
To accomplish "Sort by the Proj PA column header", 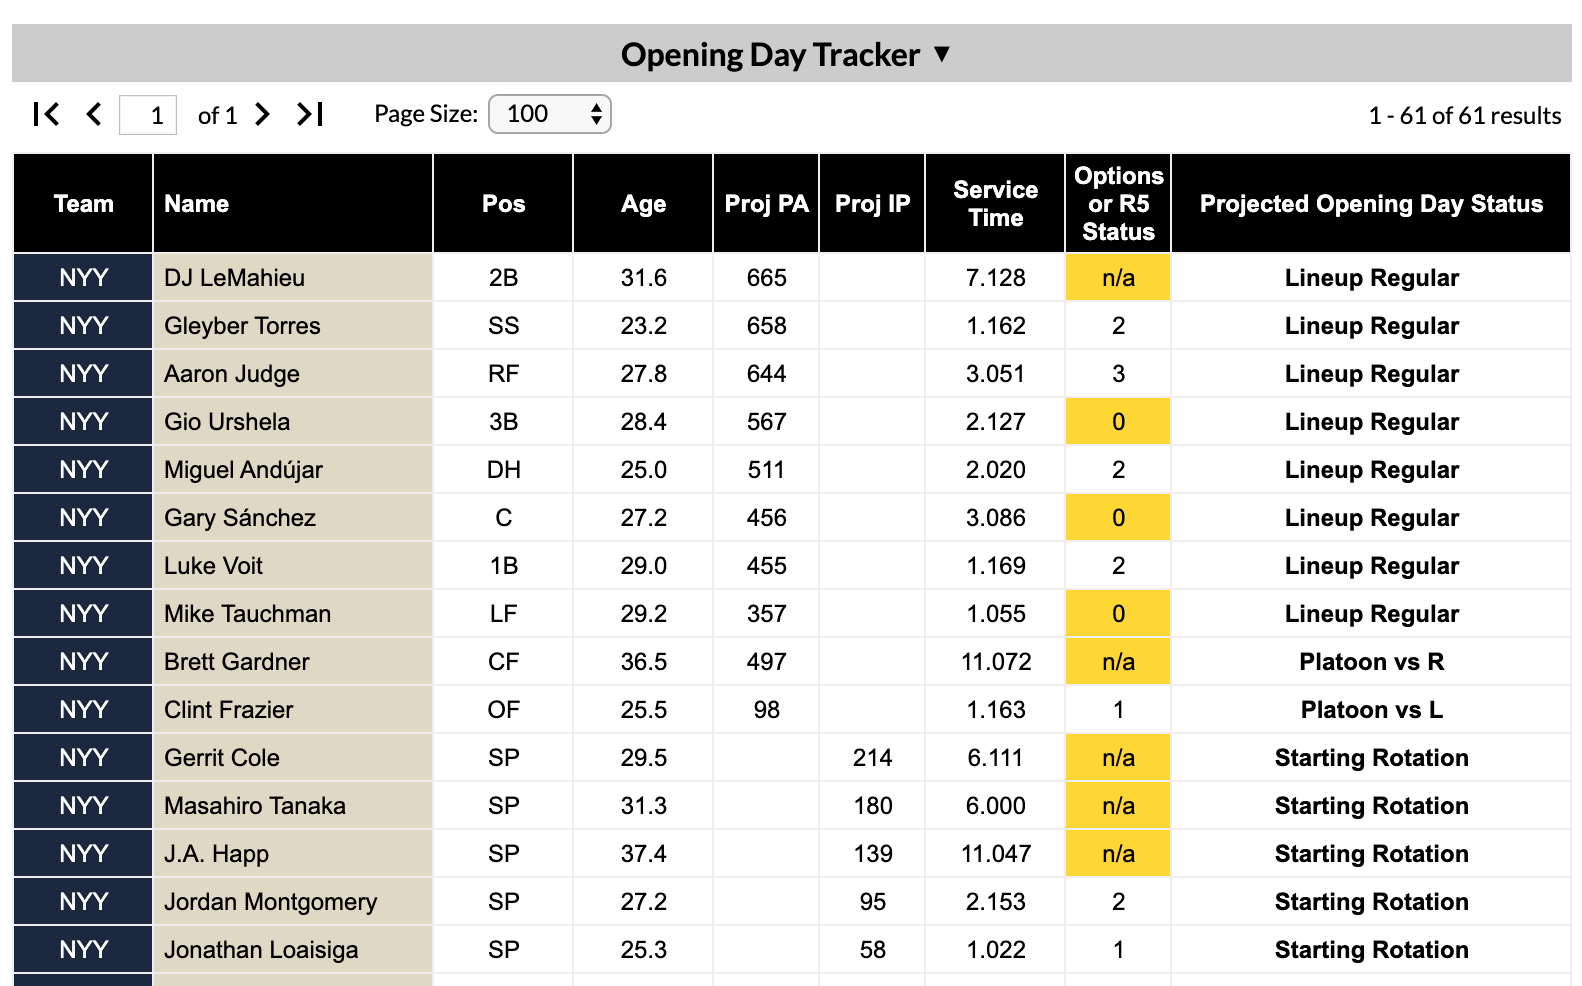I will click(x=765, y=203).
